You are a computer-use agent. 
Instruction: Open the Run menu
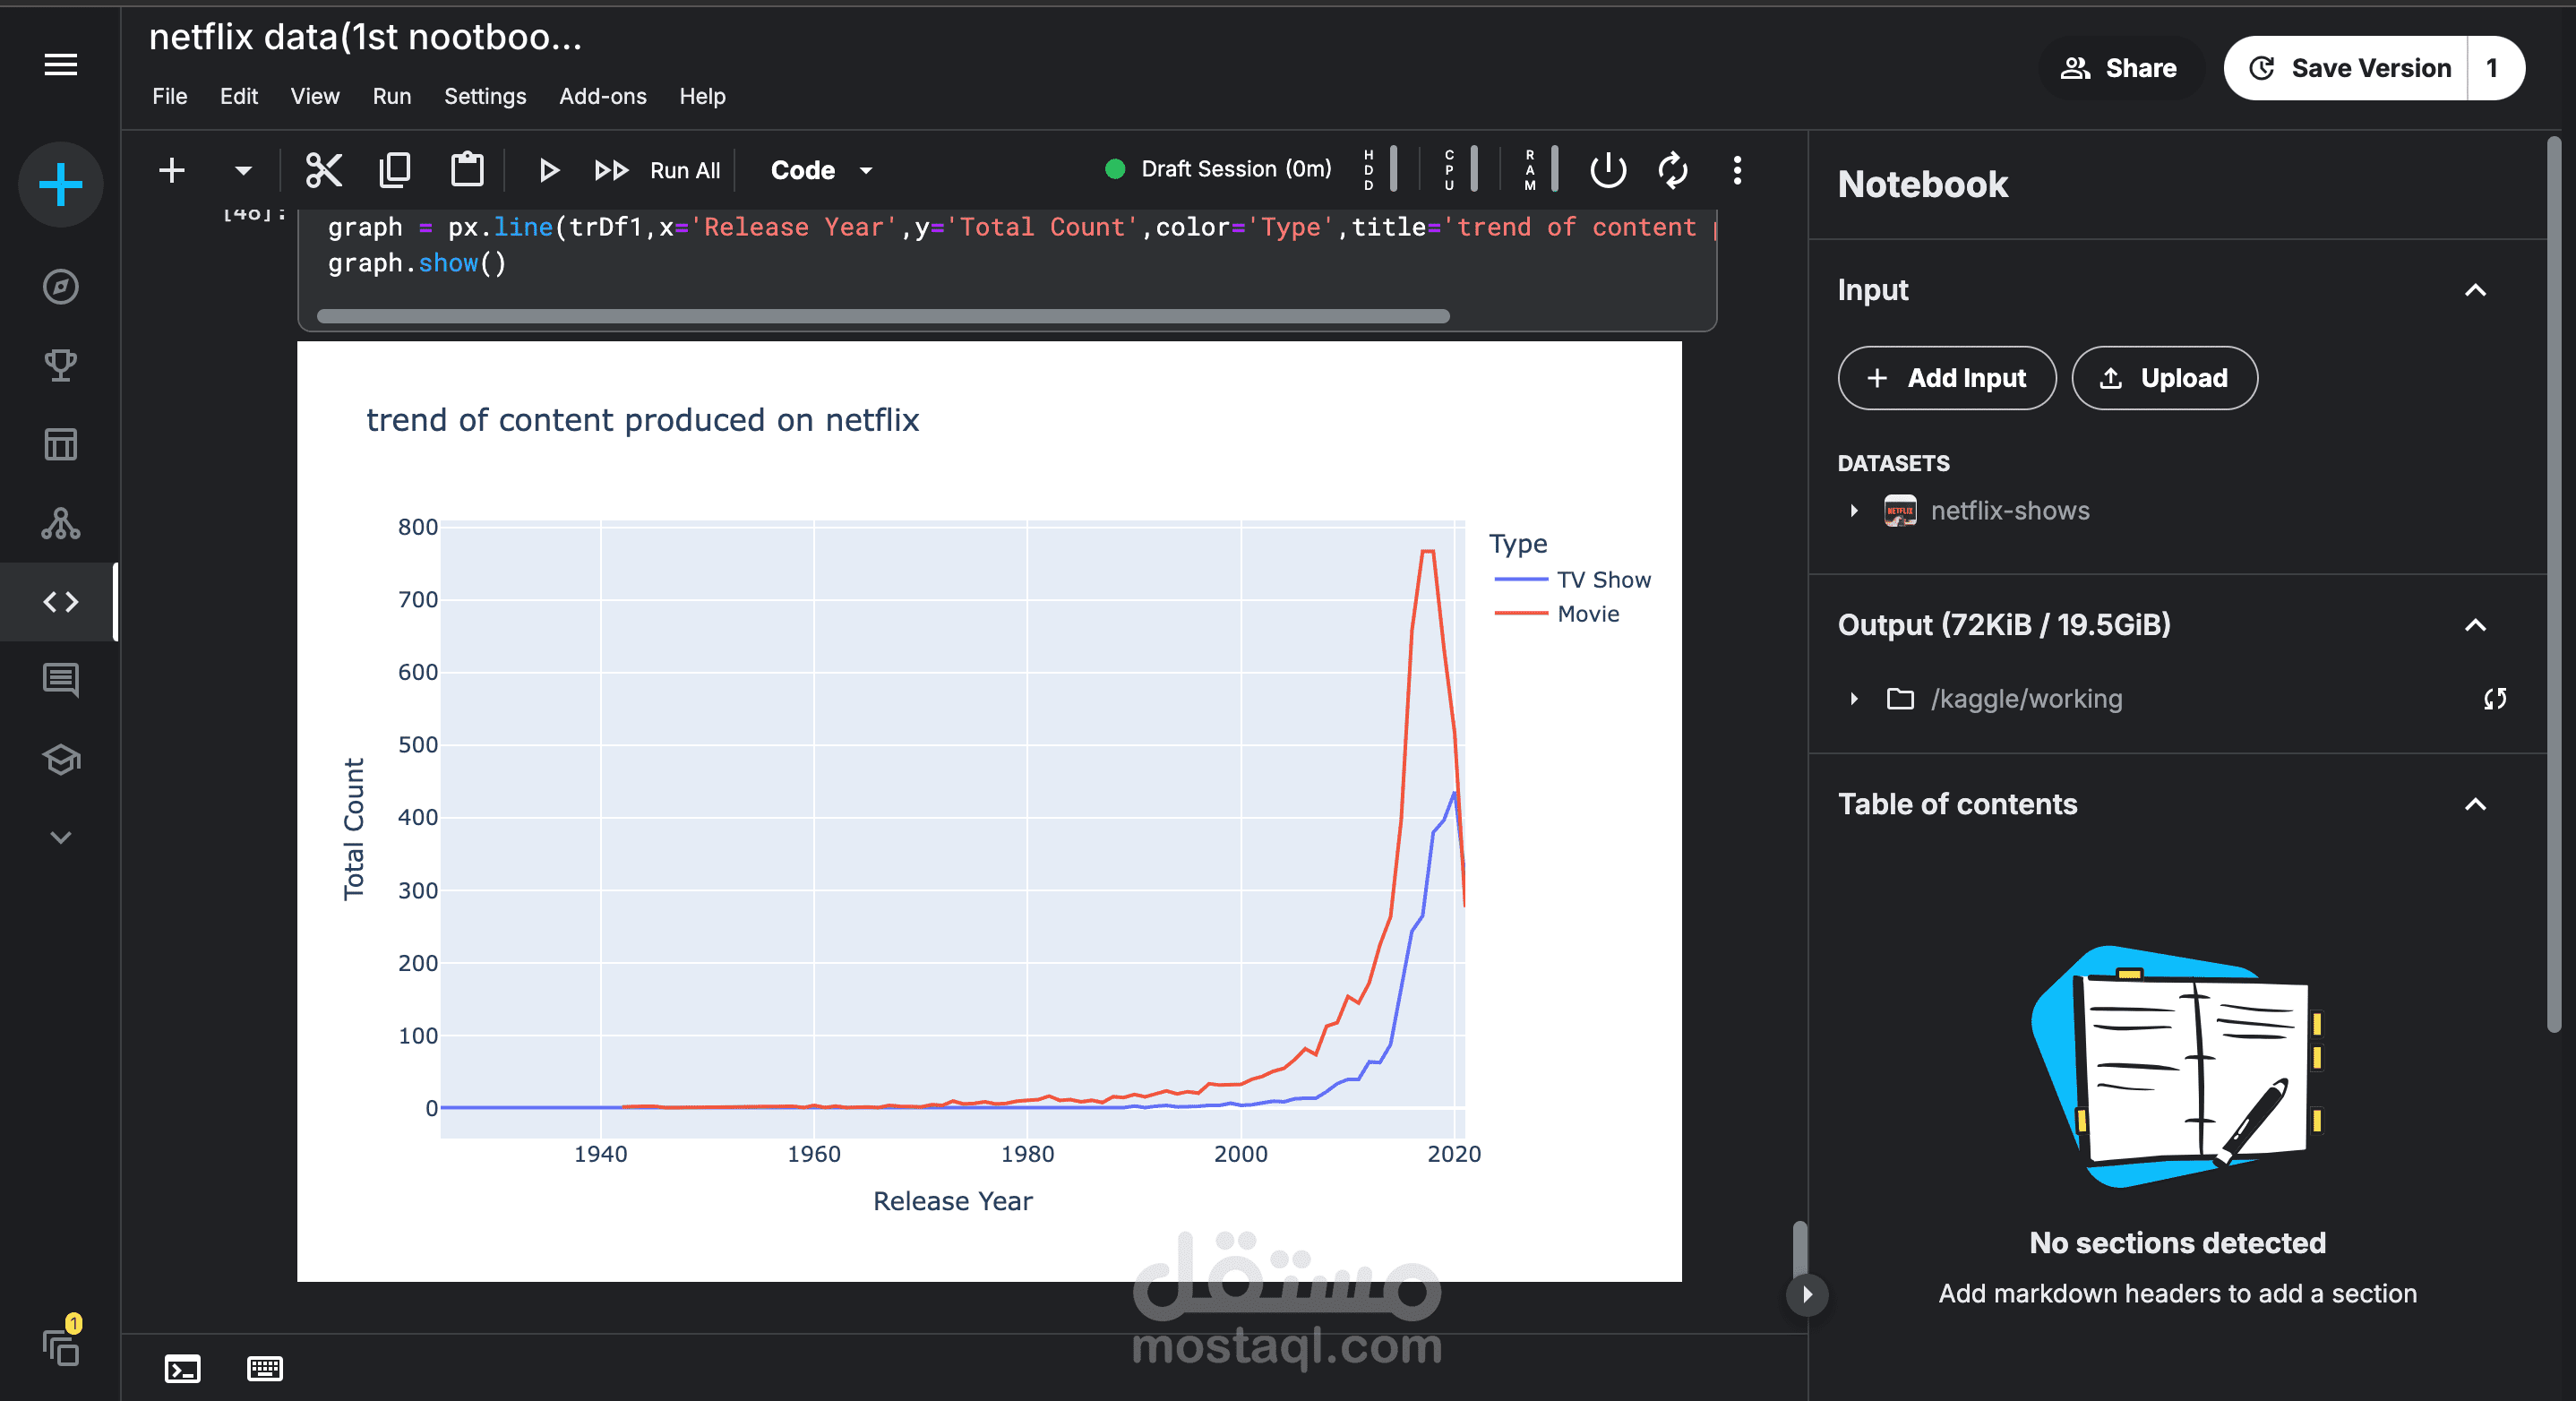pos(392,96)
